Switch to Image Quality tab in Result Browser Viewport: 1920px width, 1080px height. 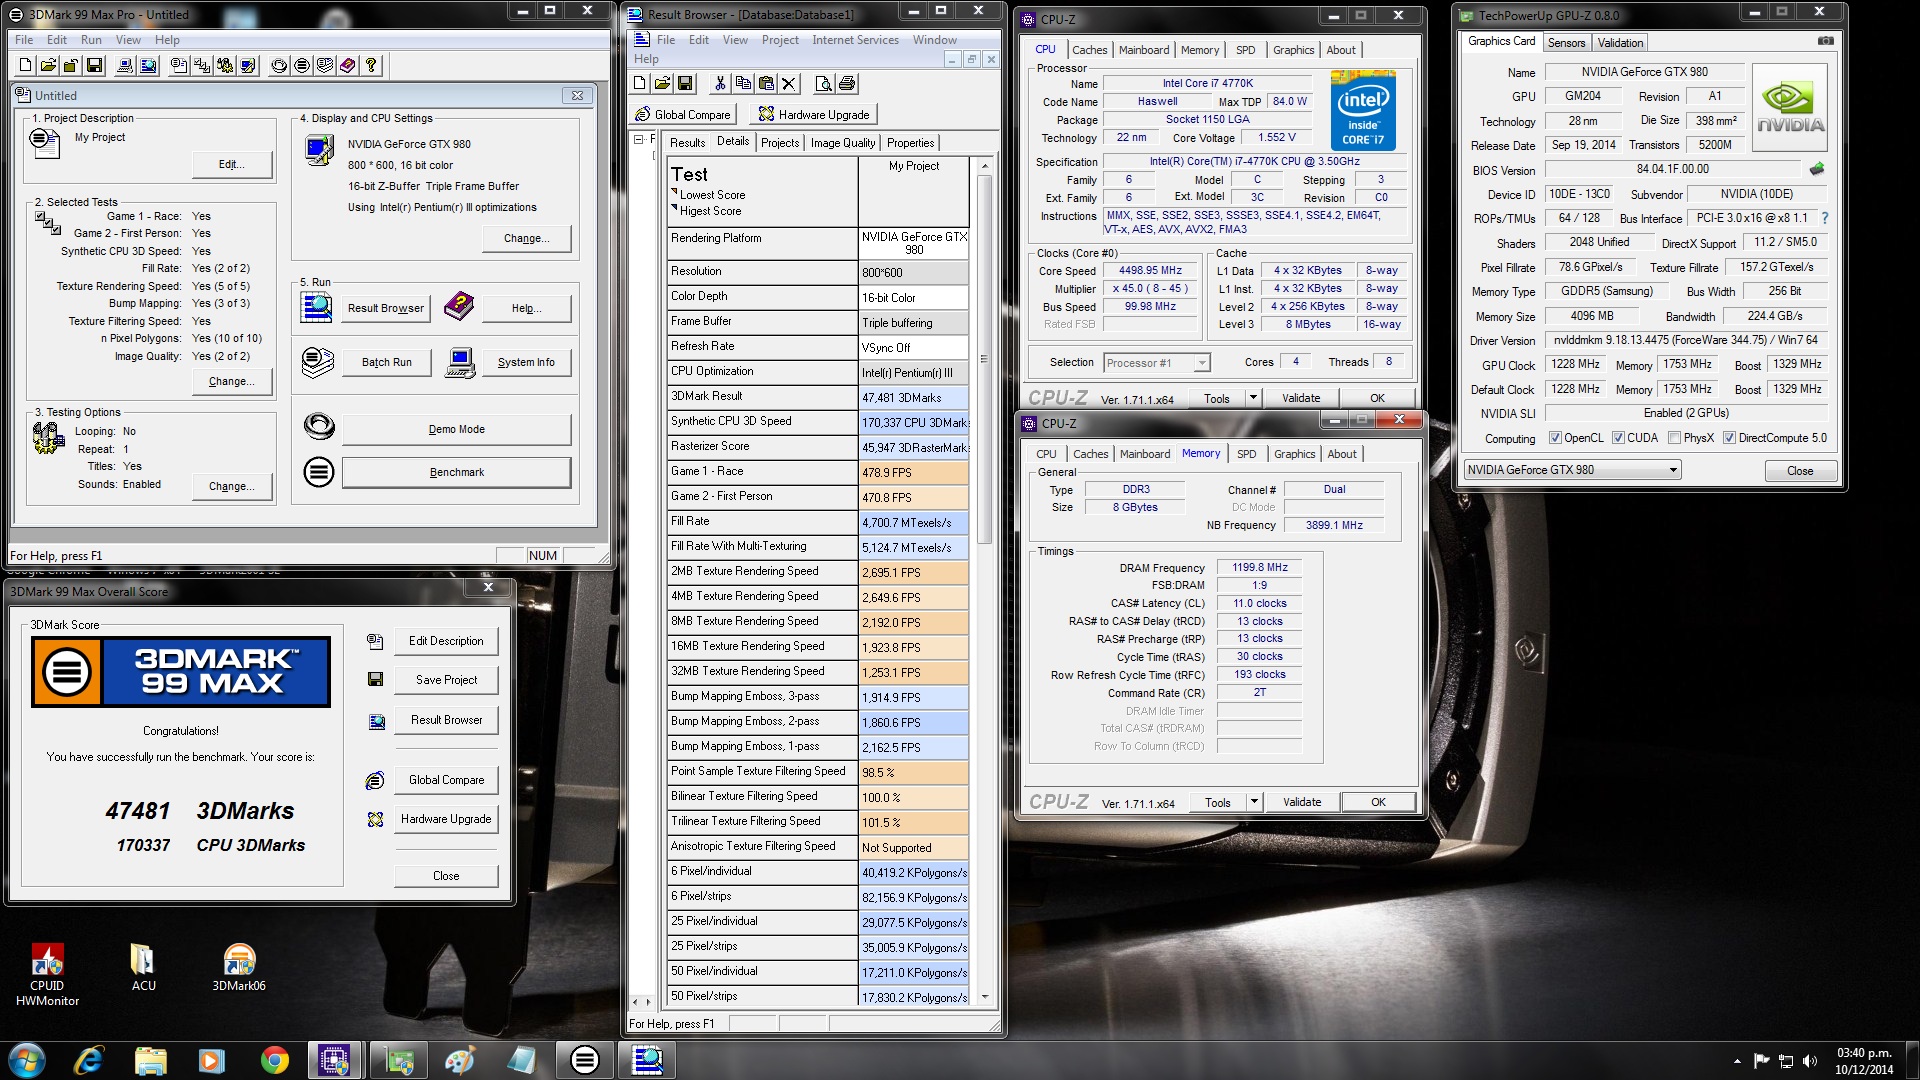842,143
